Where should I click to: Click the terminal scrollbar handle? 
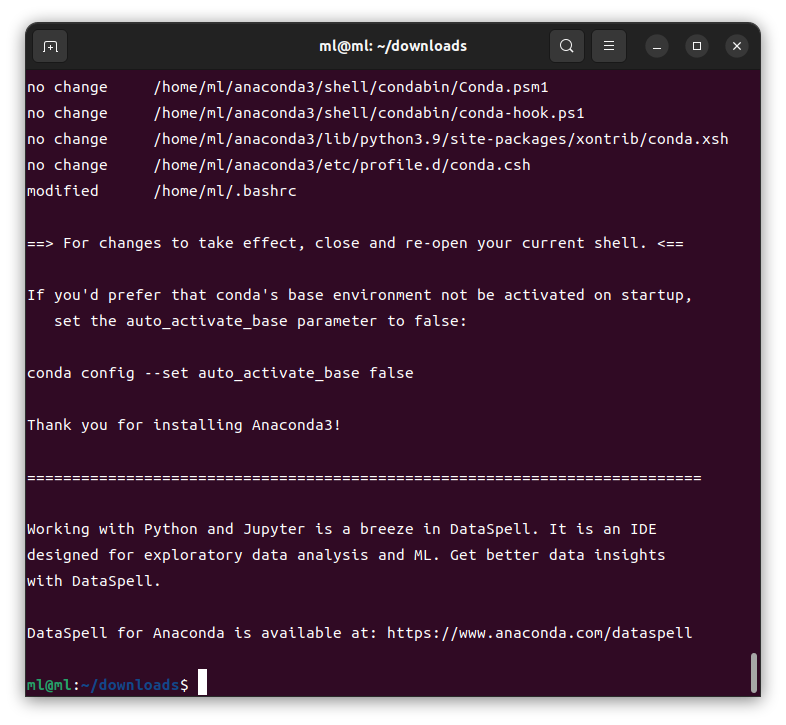[753, 672]
